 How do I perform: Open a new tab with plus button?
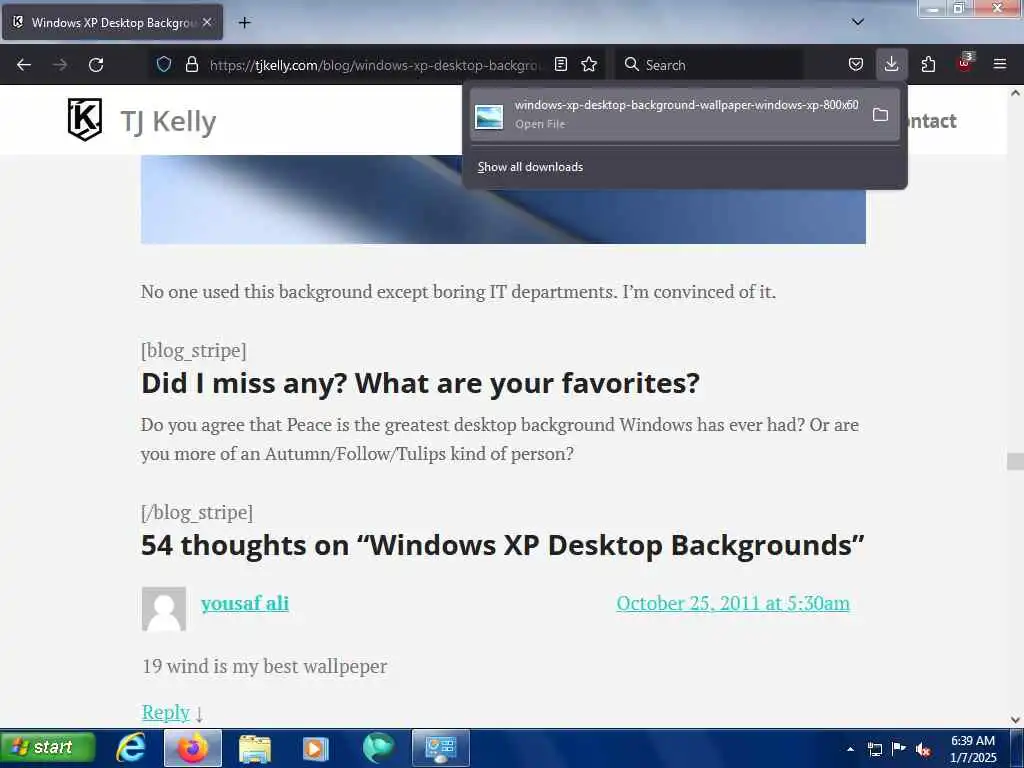click(x=244, y=23)
